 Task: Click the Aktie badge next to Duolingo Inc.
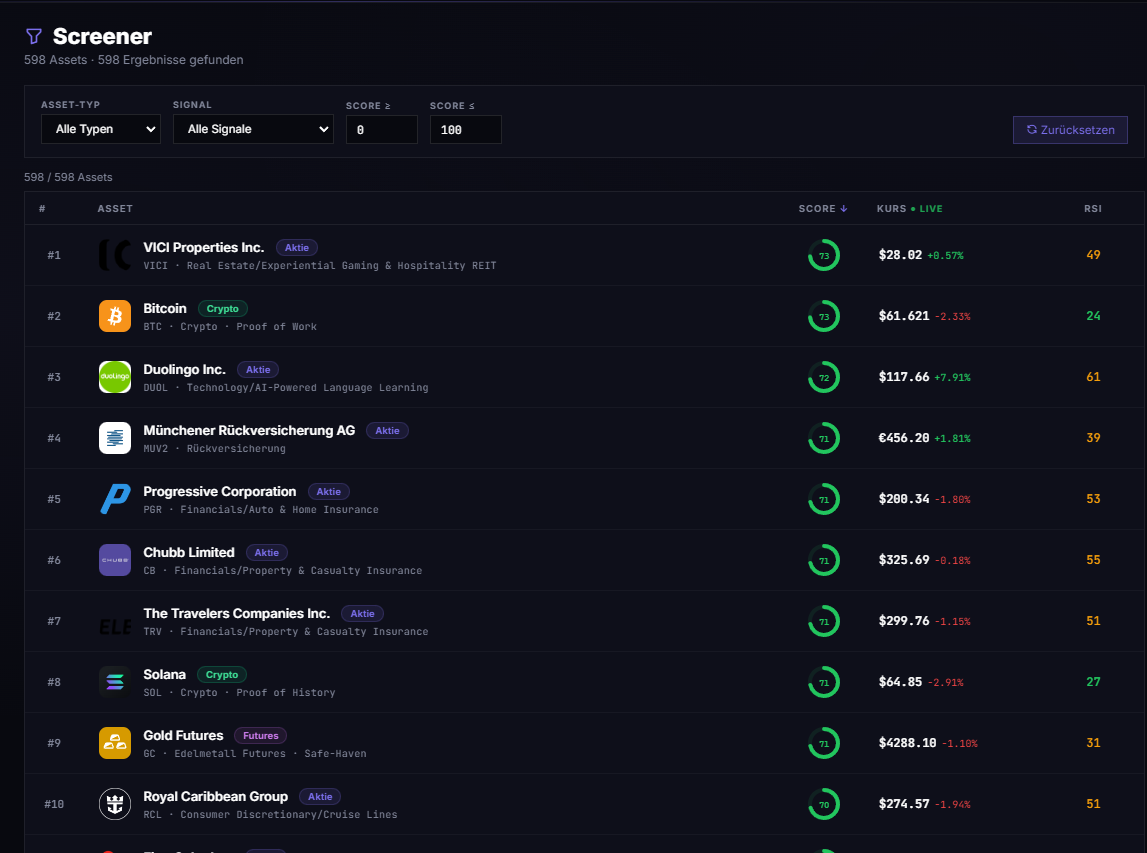click(258, 369)
